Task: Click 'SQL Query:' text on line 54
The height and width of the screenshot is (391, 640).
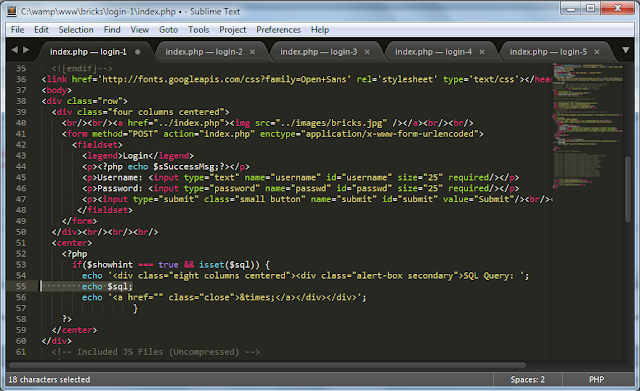Action: (489, 275)
